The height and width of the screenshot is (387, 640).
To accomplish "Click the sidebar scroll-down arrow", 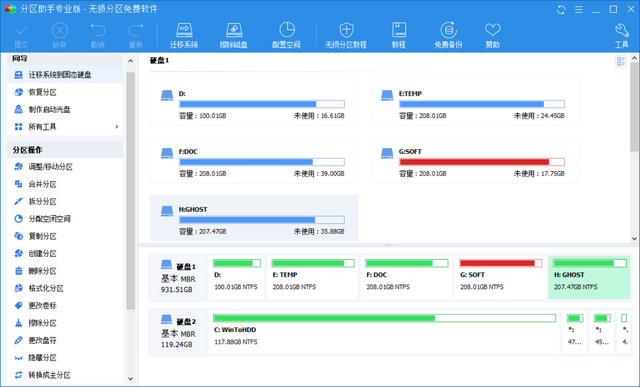I will click(131, 379).
